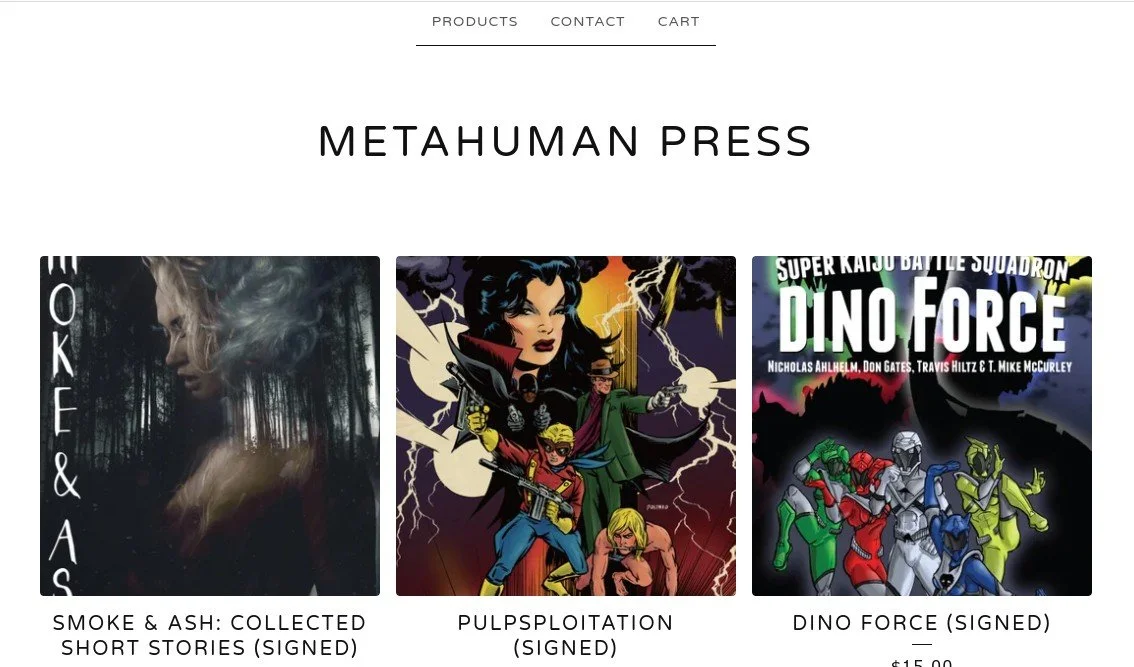The width and height of the screenshot is (1134, 667).
Task: Click the $15.00 price under Dino Force
Action: (x=921, y=662)
